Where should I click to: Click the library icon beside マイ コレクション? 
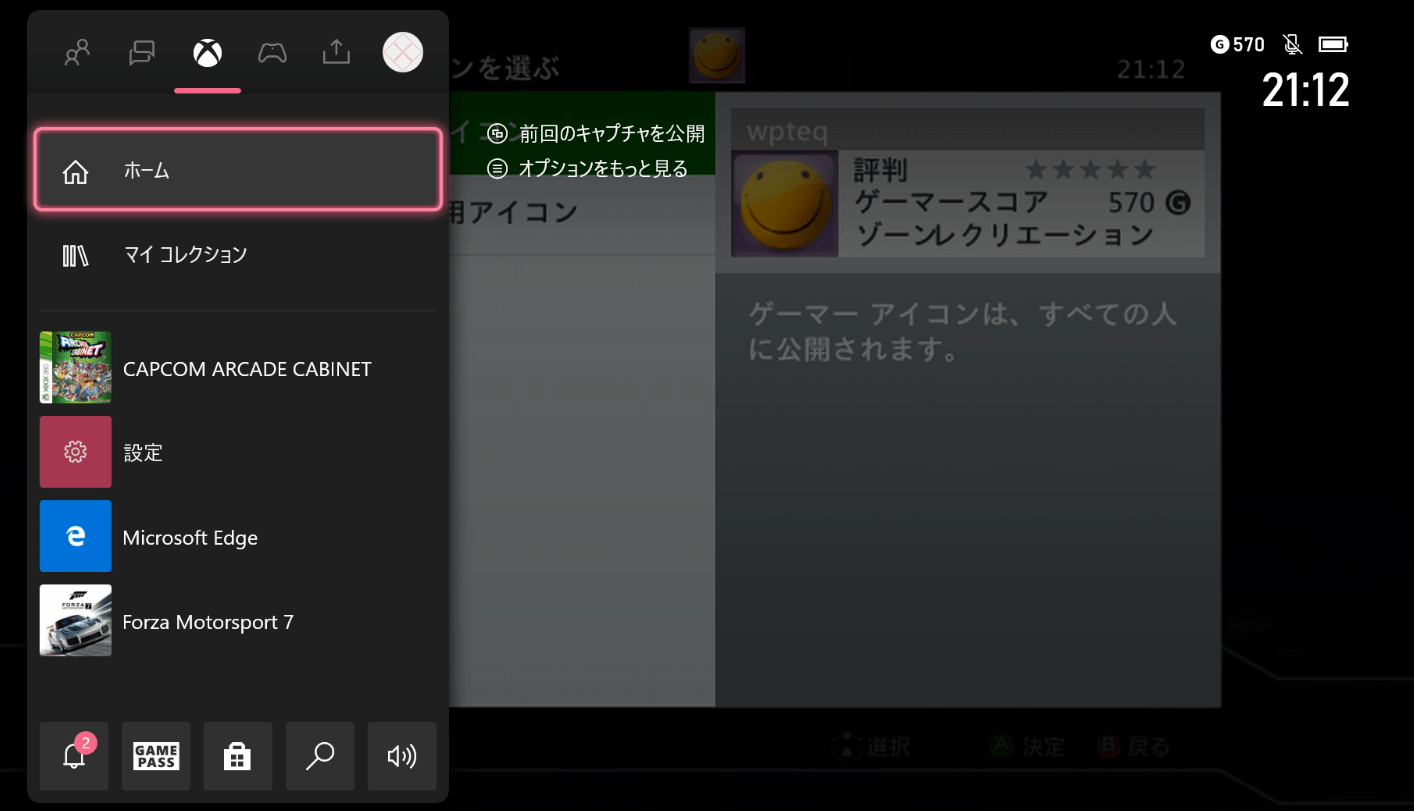click(x=76, y=255)
